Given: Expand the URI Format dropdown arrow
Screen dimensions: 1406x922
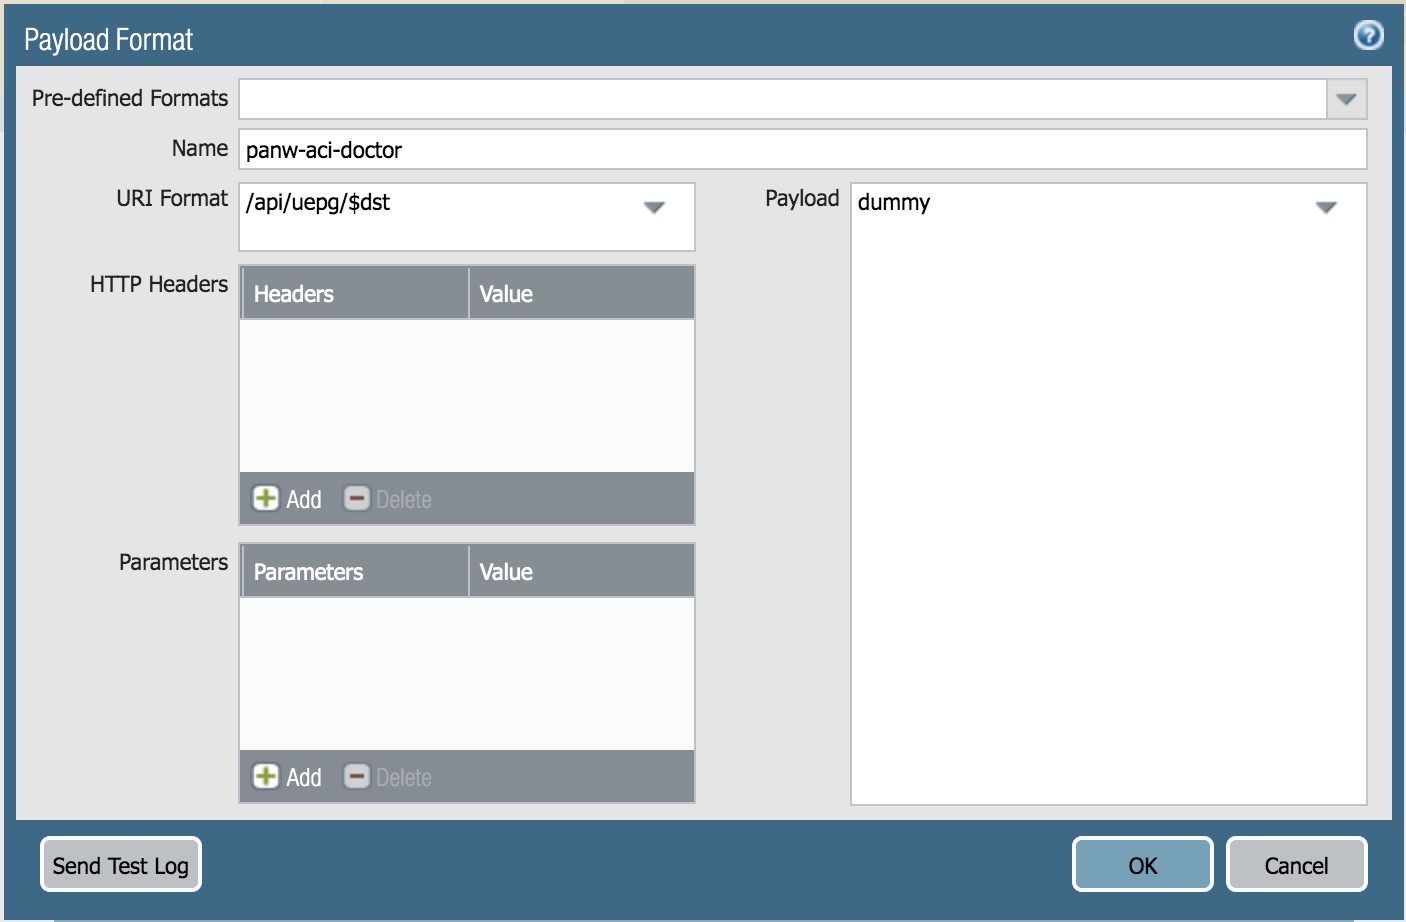Looking at the screenshot, I should point(654,207).
